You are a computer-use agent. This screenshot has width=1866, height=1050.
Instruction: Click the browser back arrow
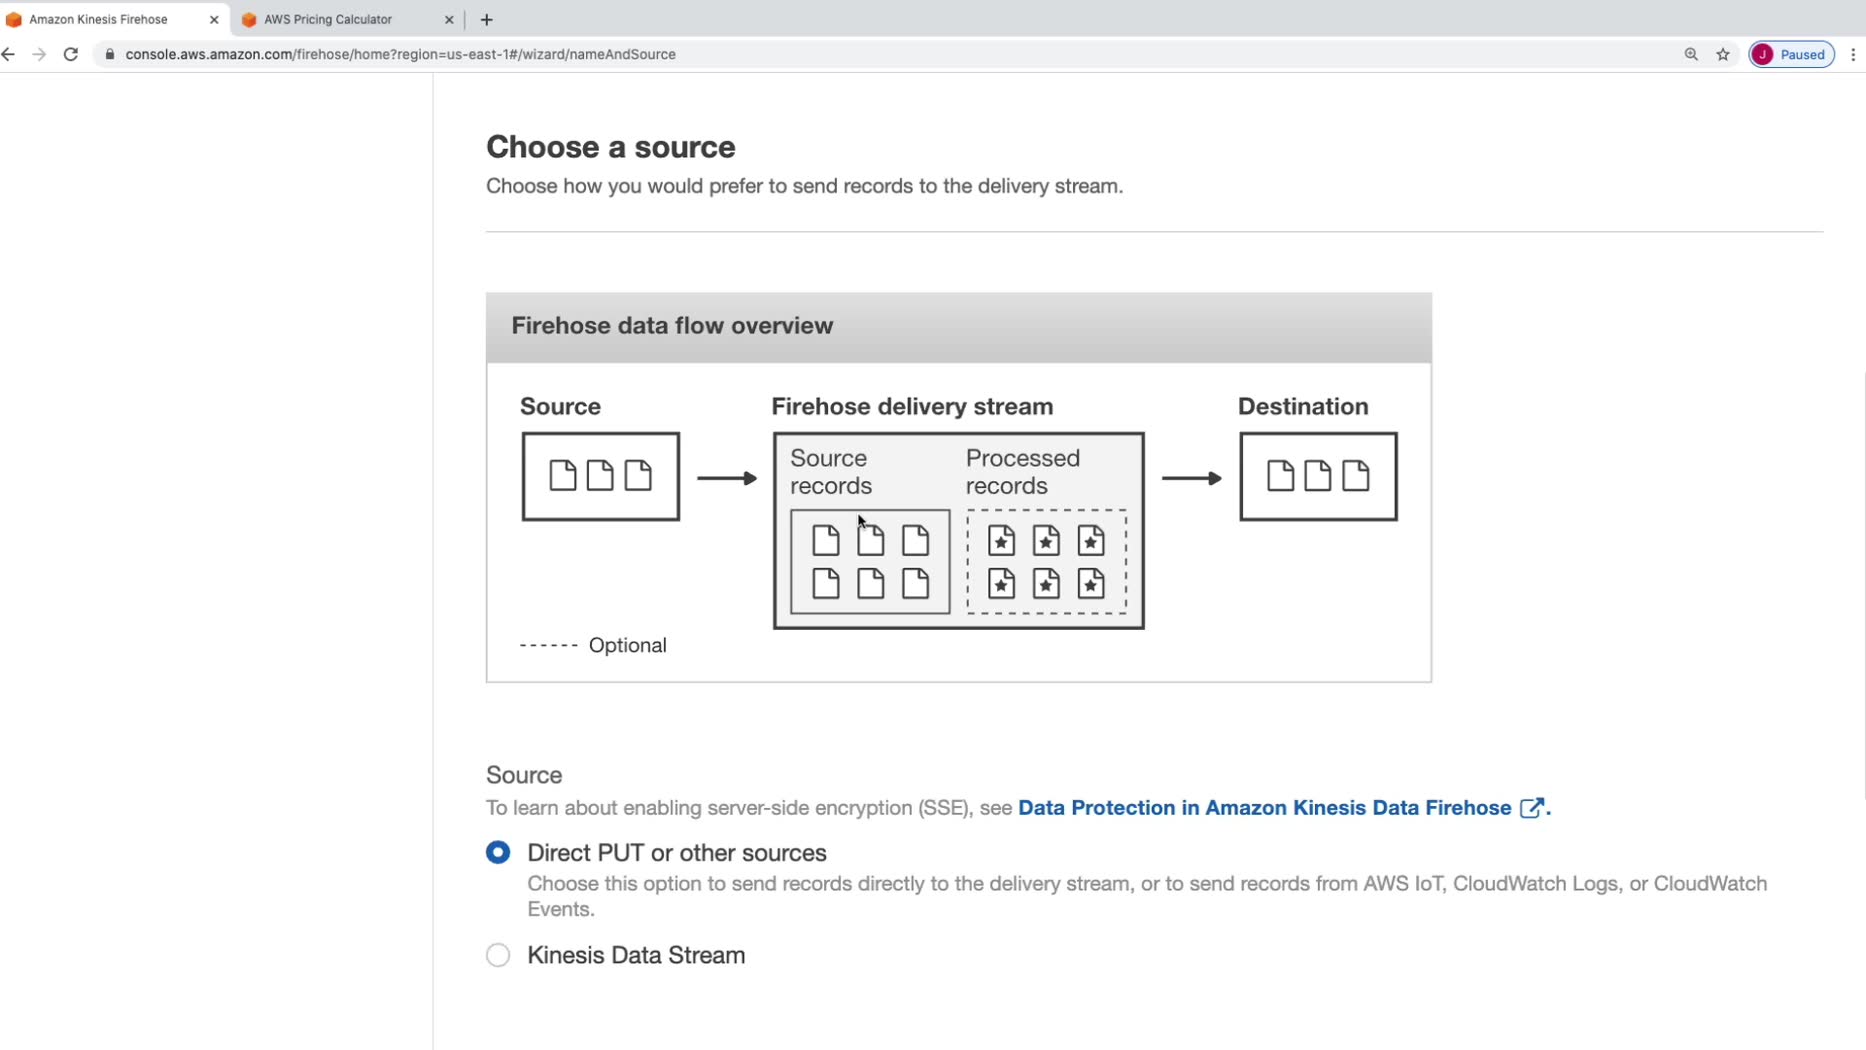(x=9, y=54)
